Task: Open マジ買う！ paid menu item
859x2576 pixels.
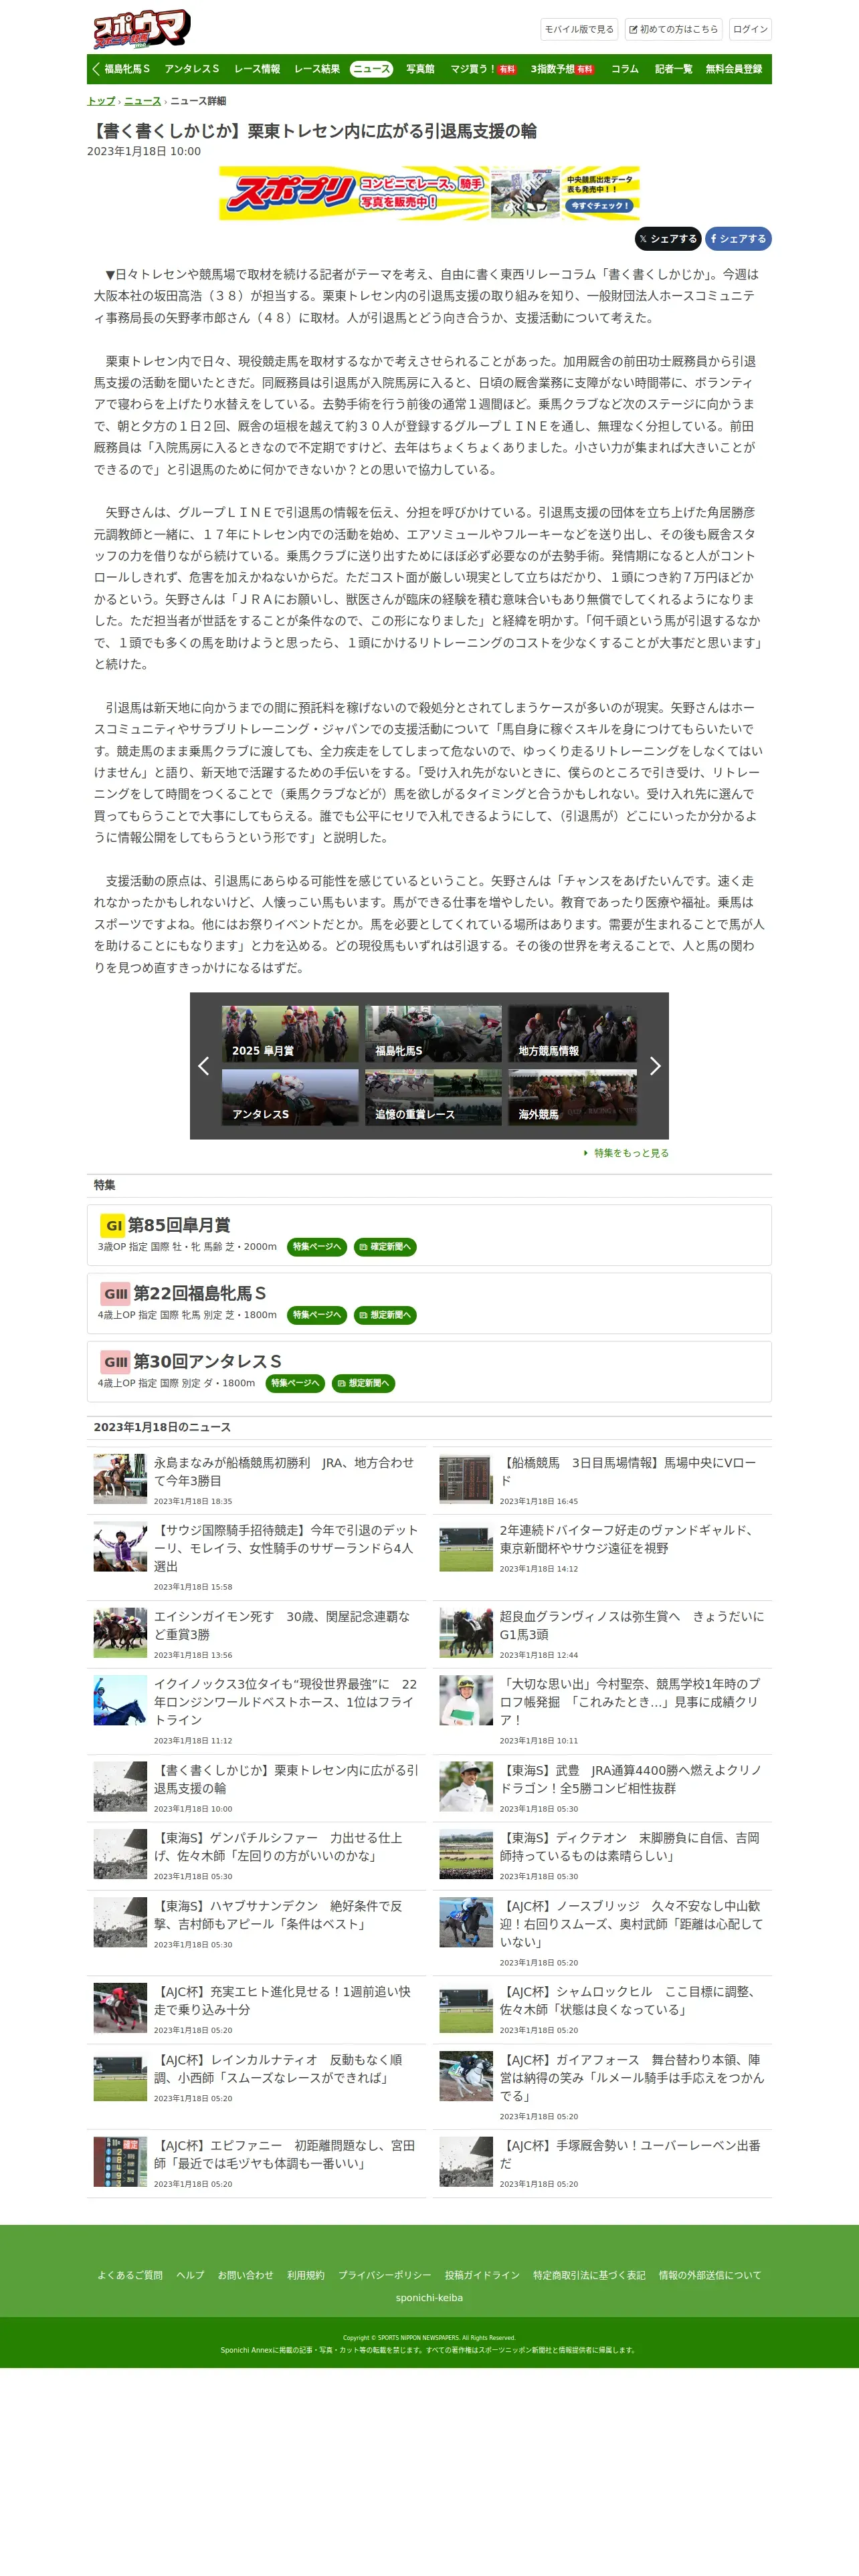Action: click(483, 69)
